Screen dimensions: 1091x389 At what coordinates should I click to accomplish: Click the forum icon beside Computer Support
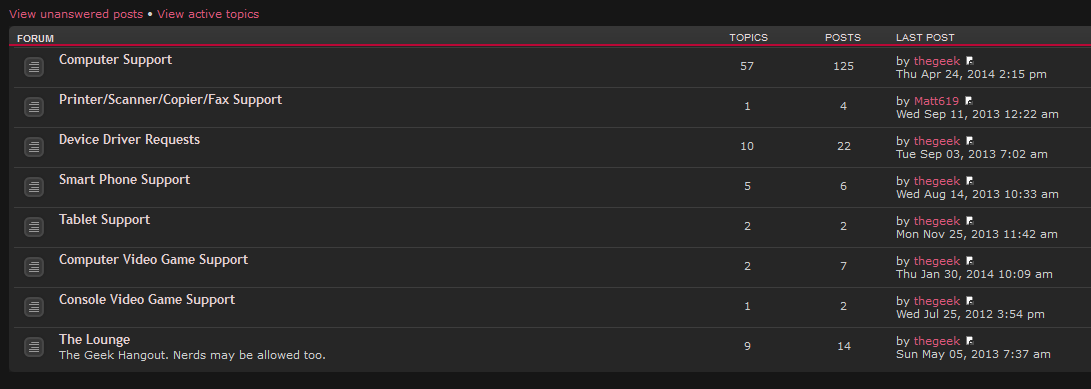click(x=34, y=67)
